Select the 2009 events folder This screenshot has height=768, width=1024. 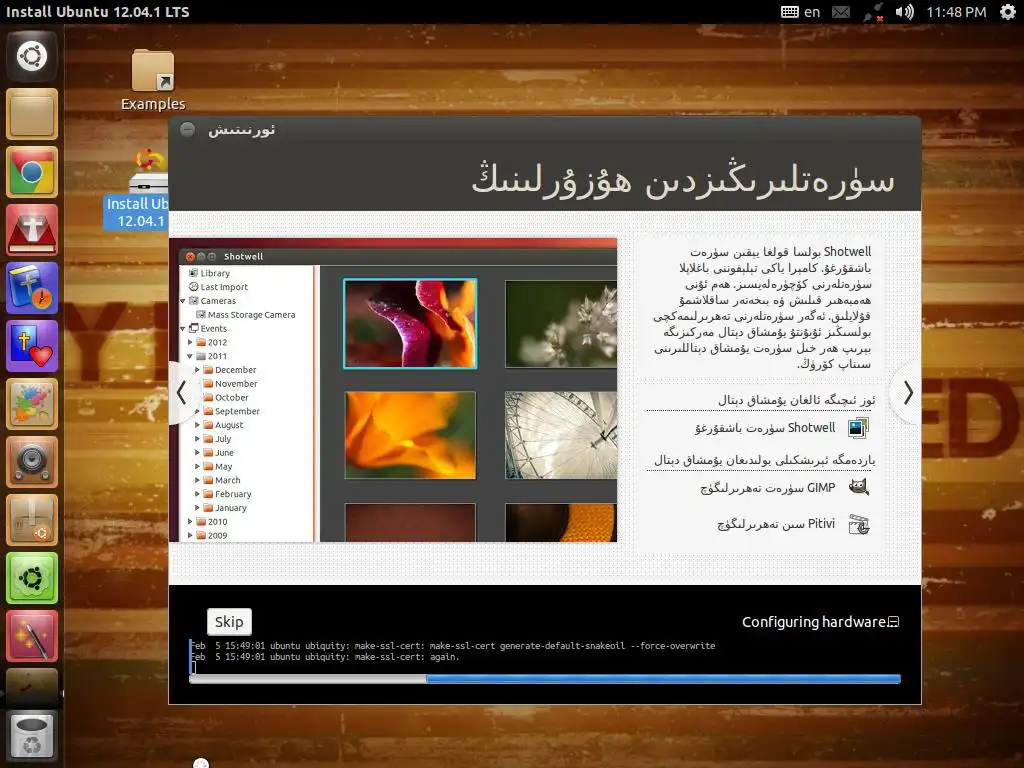point(212,536)
